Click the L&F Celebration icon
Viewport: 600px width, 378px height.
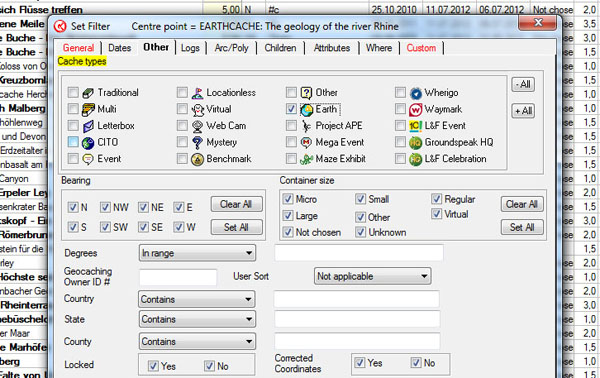pyautogui.click(x=416, y=159)
